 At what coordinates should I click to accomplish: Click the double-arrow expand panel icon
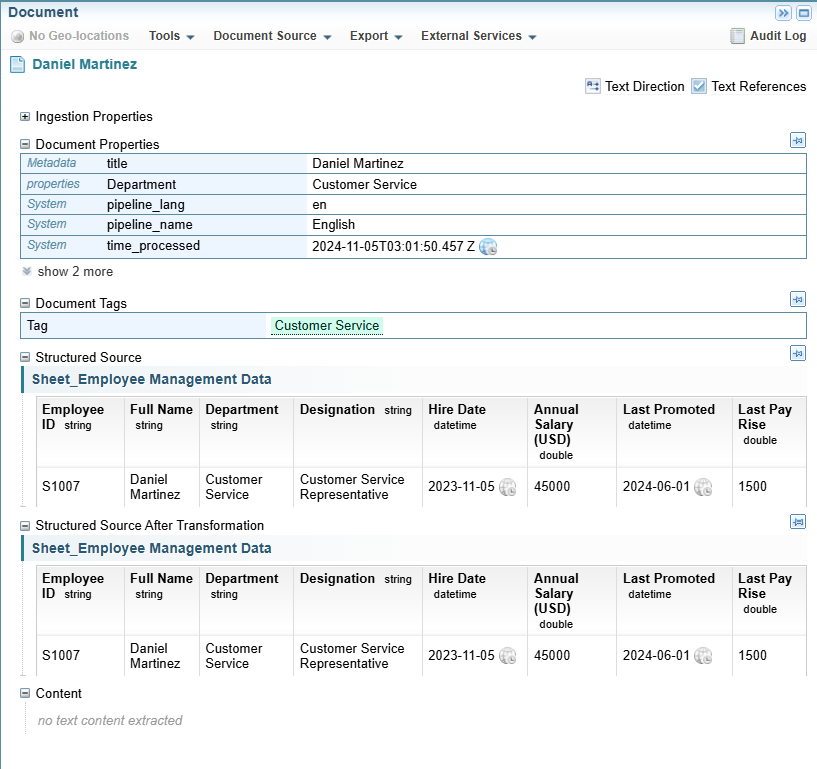pos(784,13)
